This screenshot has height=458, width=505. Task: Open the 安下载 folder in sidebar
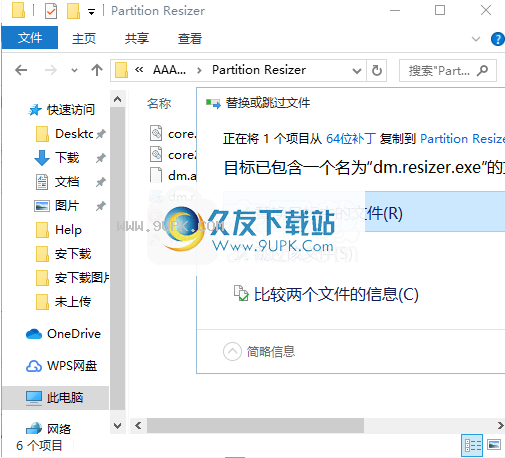63,254
